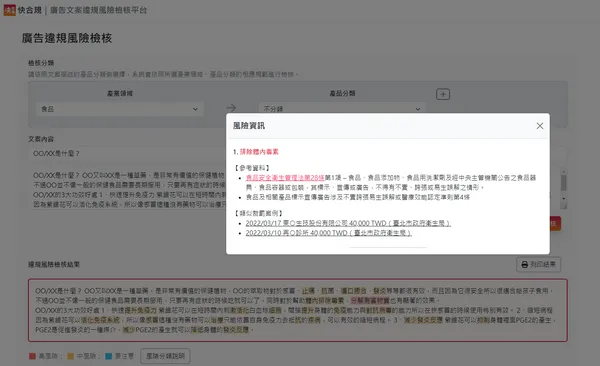This screenshot has width=600, height=366.
Task: Click the 快合規 logo icon
Action: coord(10,10)
